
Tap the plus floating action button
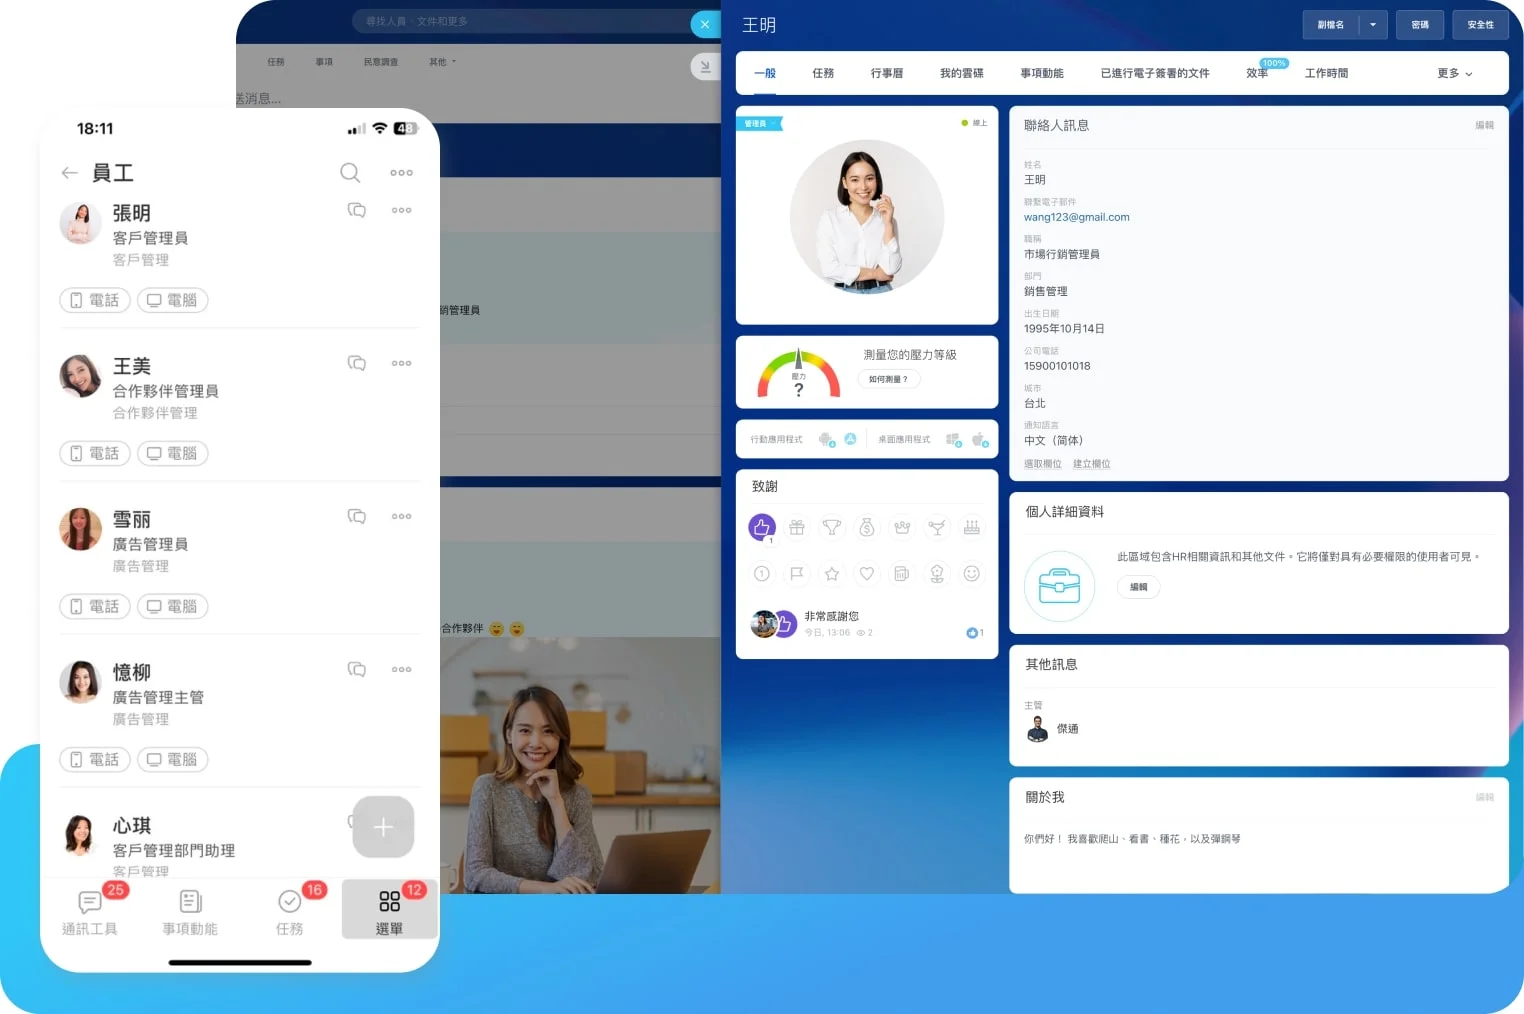383,827
